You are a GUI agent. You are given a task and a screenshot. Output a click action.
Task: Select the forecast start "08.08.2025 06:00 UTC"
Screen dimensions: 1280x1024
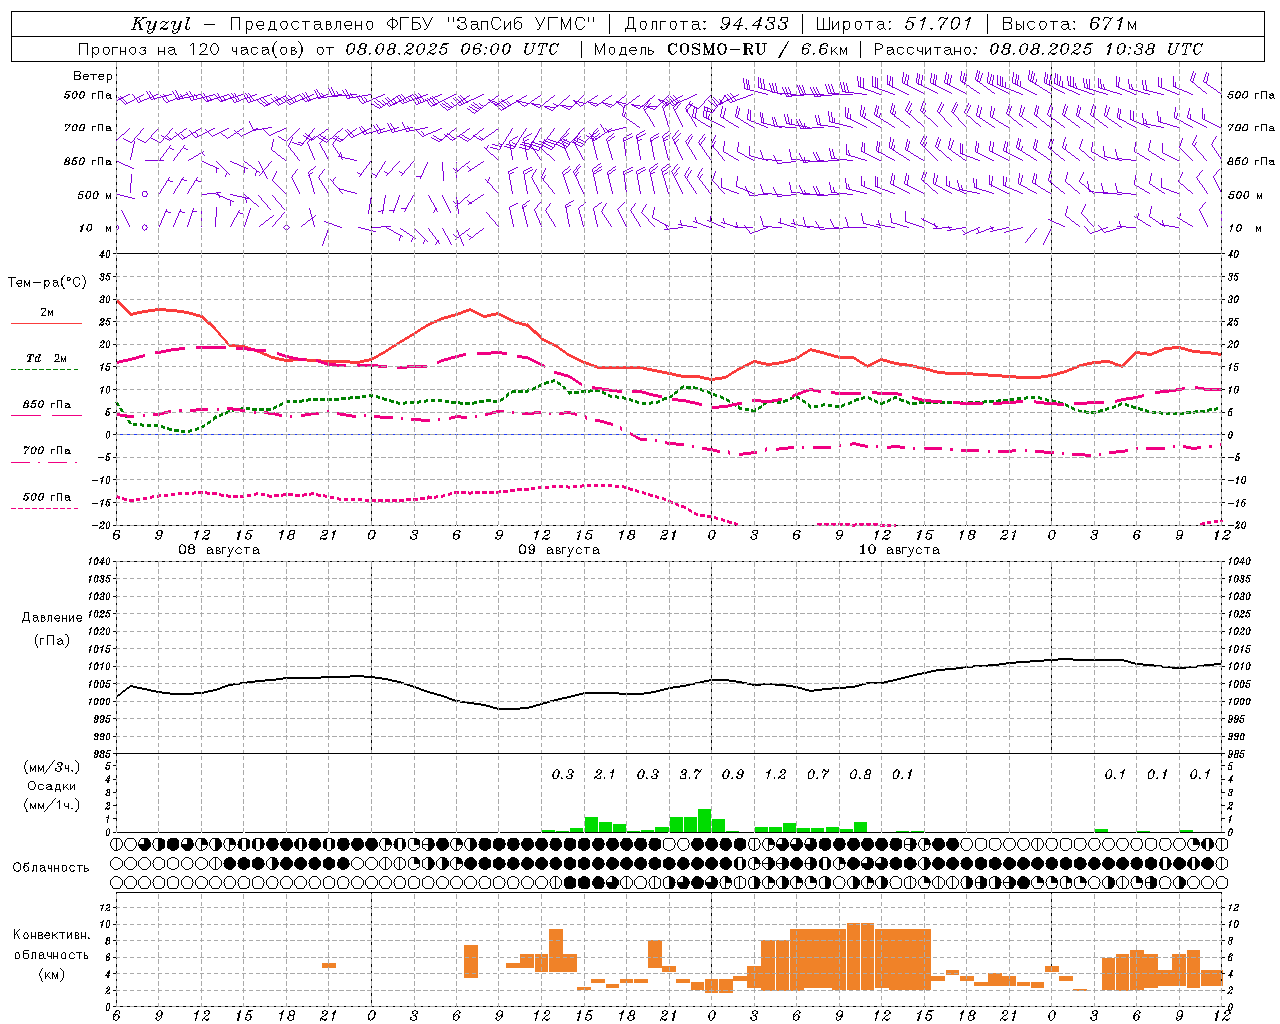point(453,49)
